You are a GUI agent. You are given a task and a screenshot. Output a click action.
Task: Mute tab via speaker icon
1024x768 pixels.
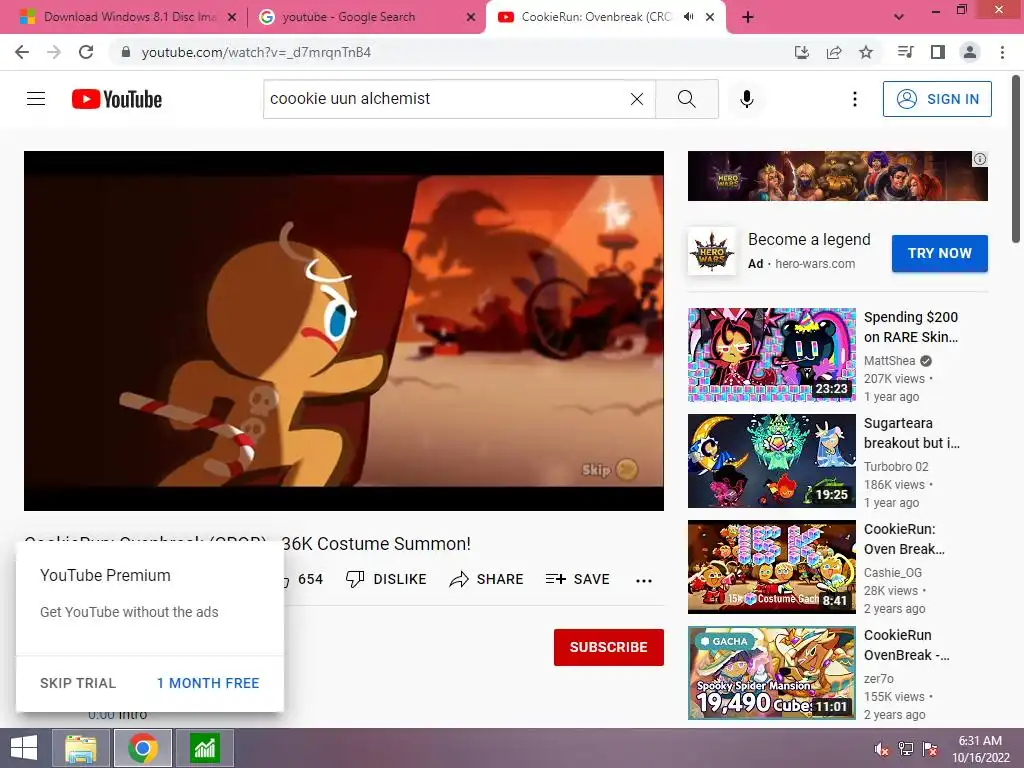[x=688, y=17]
